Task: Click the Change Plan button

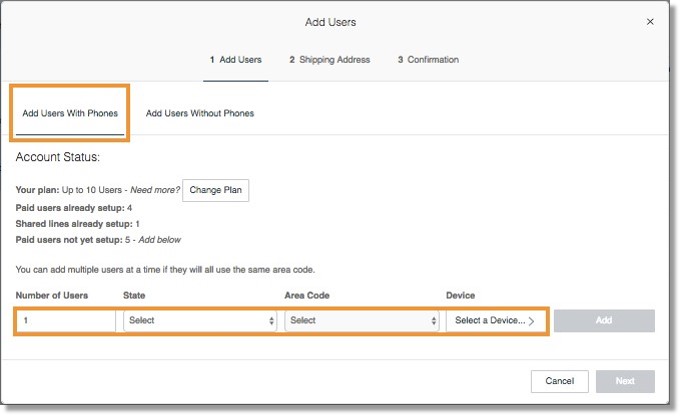Action: click(215, 190)
